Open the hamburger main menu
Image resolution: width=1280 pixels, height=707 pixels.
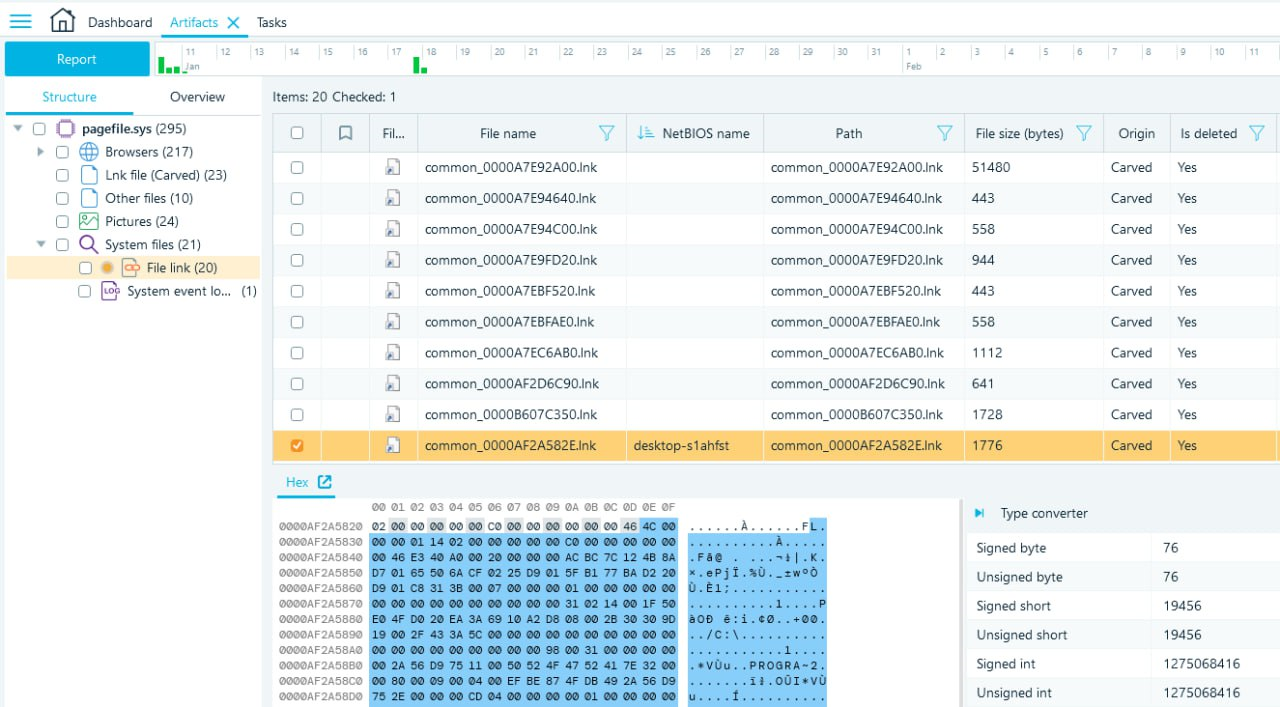click(20, 21)
